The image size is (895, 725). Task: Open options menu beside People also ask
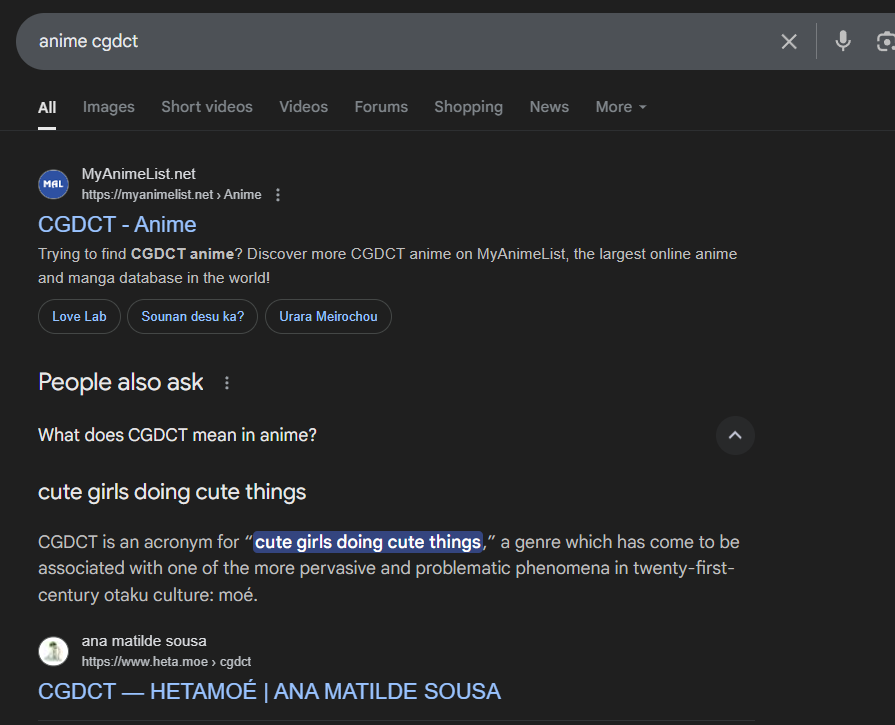pyautogui.click(x=227, y=382)
